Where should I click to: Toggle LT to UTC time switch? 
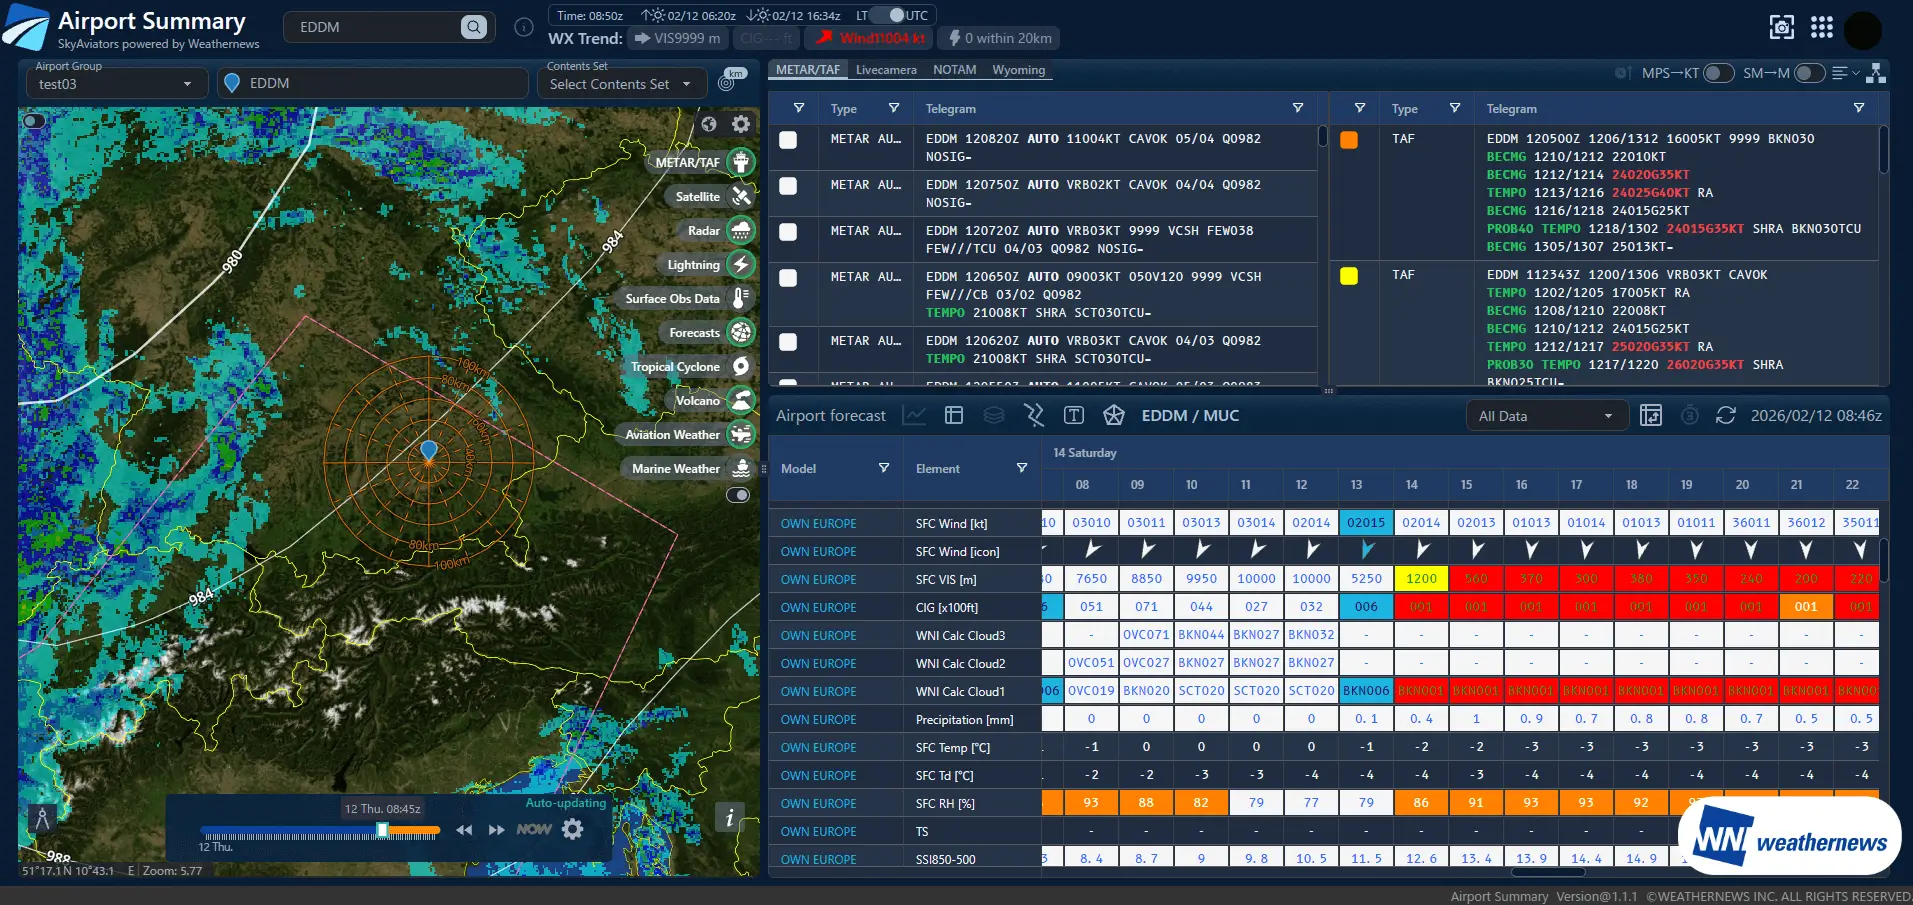(x=887, y=15)
